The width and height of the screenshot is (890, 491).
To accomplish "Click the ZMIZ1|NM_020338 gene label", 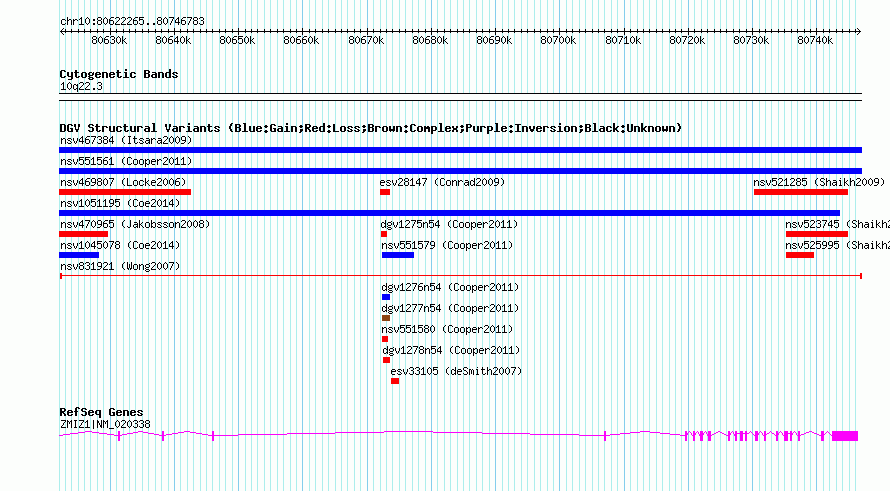I will [x=106, y=424].
